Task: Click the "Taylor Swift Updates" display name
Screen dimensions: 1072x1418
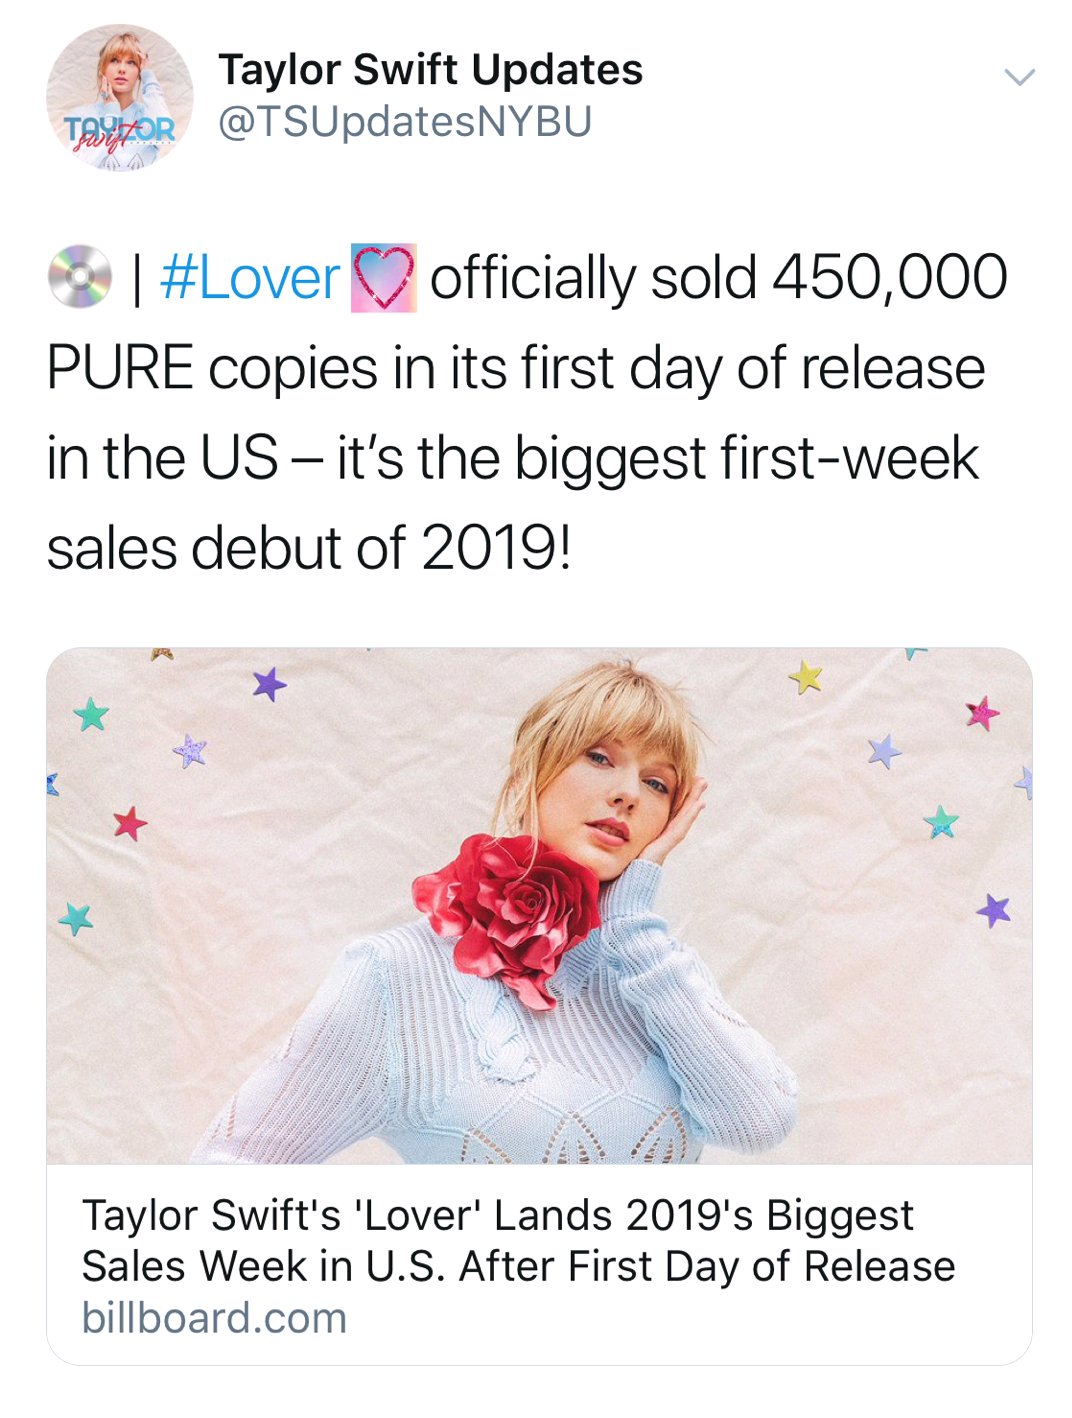Action: click(x=430, y=70)
